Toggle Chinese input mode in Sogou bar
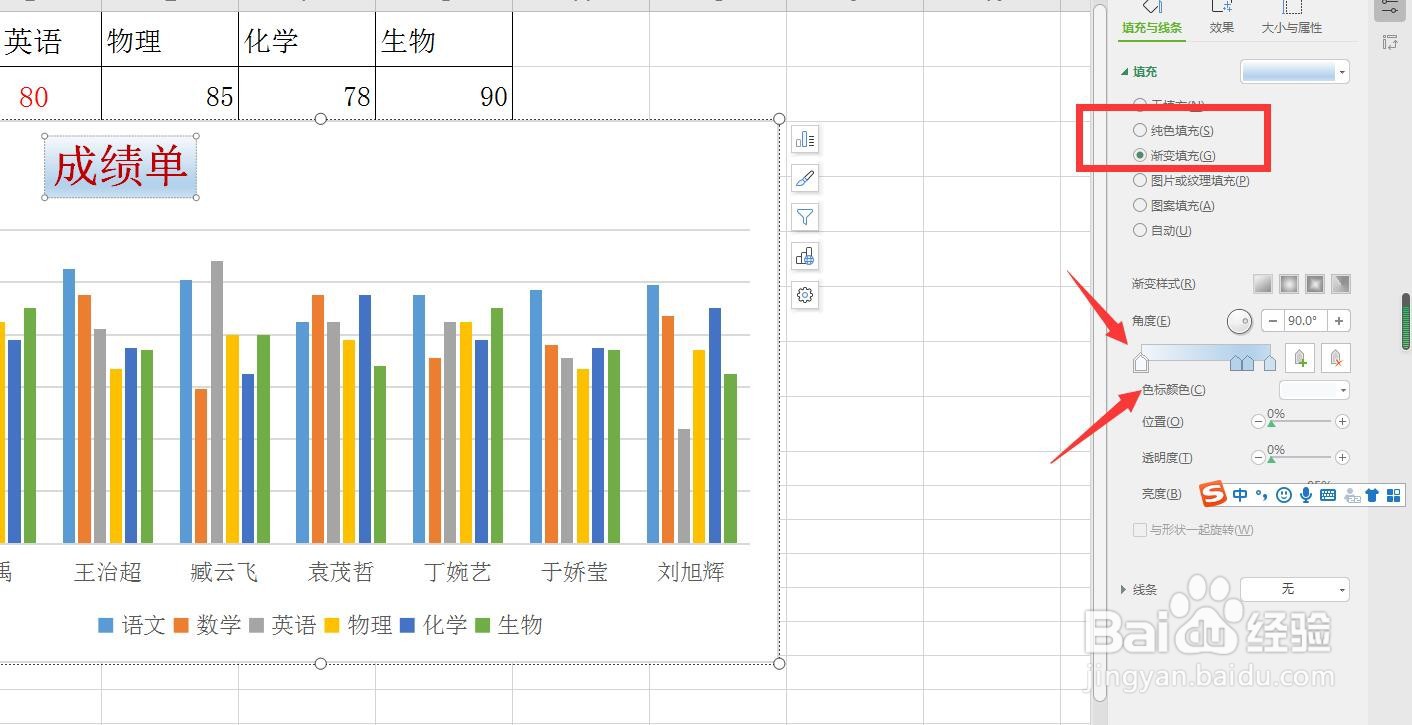The image size is (1412, 725). click(1240, 495)
